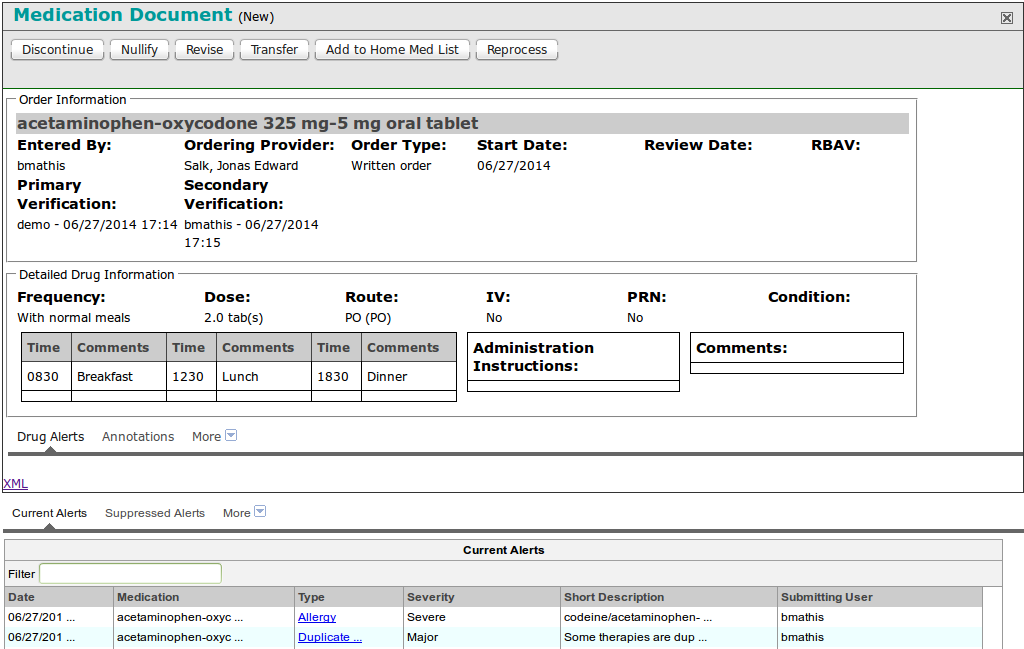The width and height of the screenshot is (1024, 649).
Task: Click the 'PO (PO)' route value
Action: [368, 318]
